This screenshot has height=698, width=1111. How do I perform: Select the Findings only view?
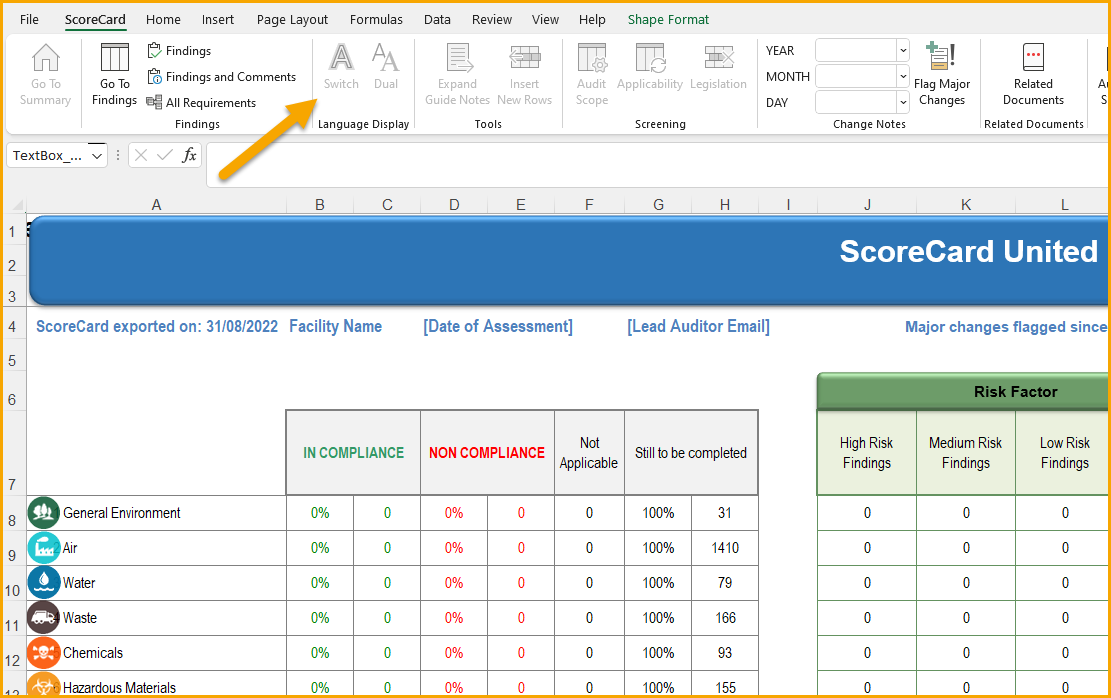[179, 51]
